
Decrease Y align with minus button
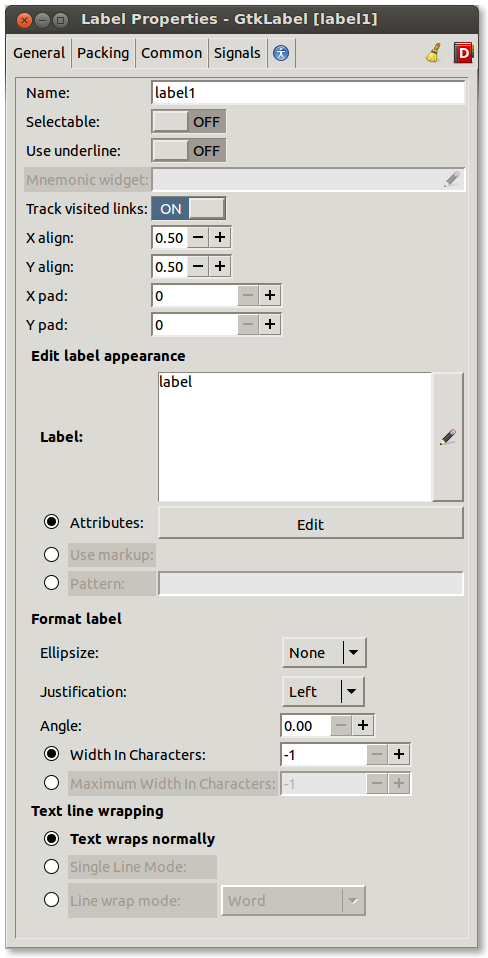coord(198,267)
